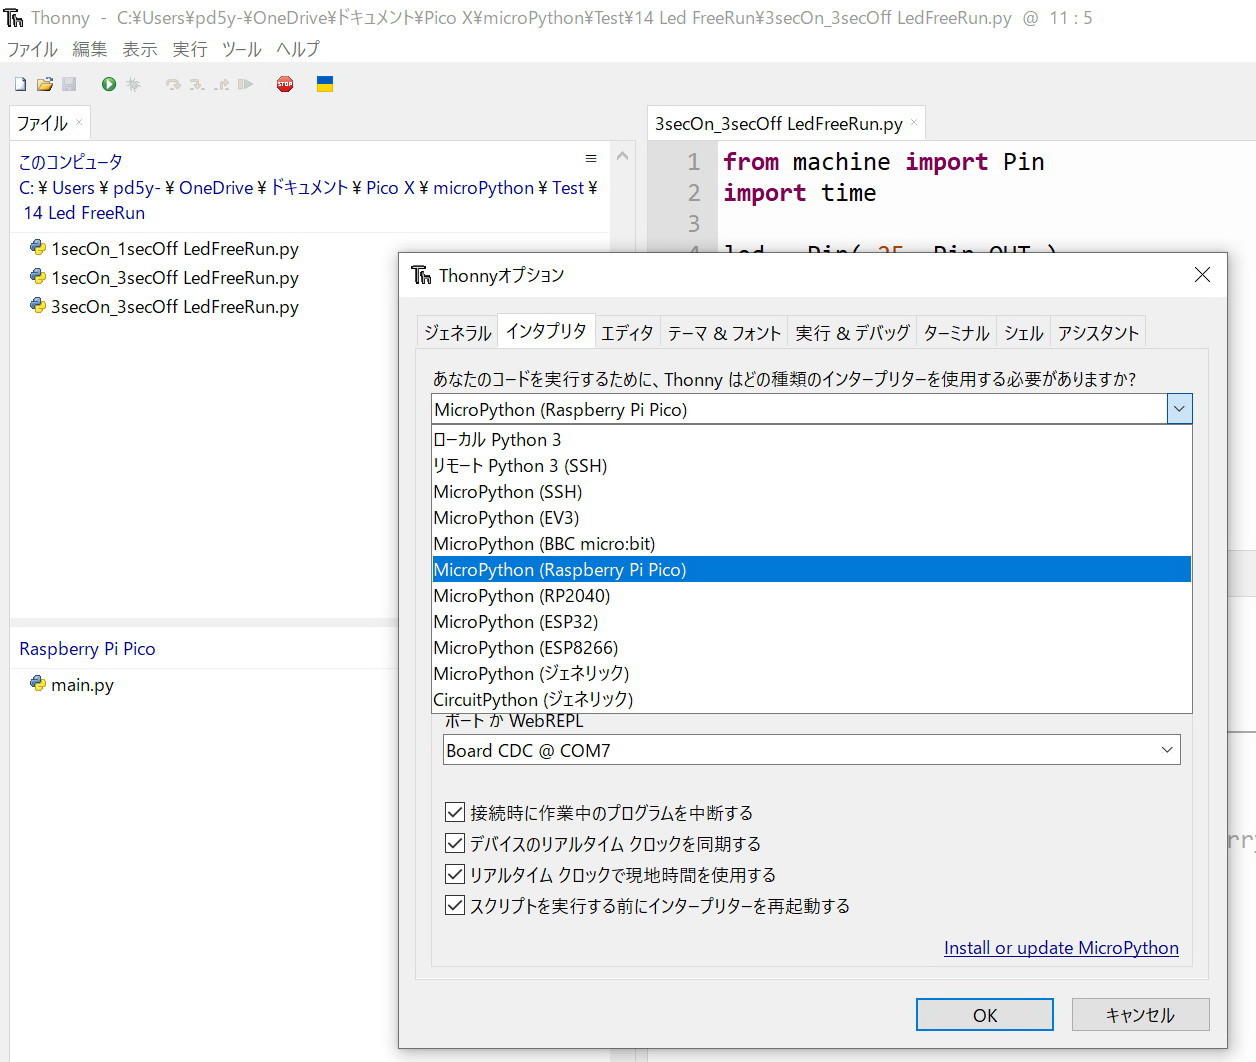Click the Python icon beside 1secOn_3secOff LedFreeRun.py

click(38, 277)
